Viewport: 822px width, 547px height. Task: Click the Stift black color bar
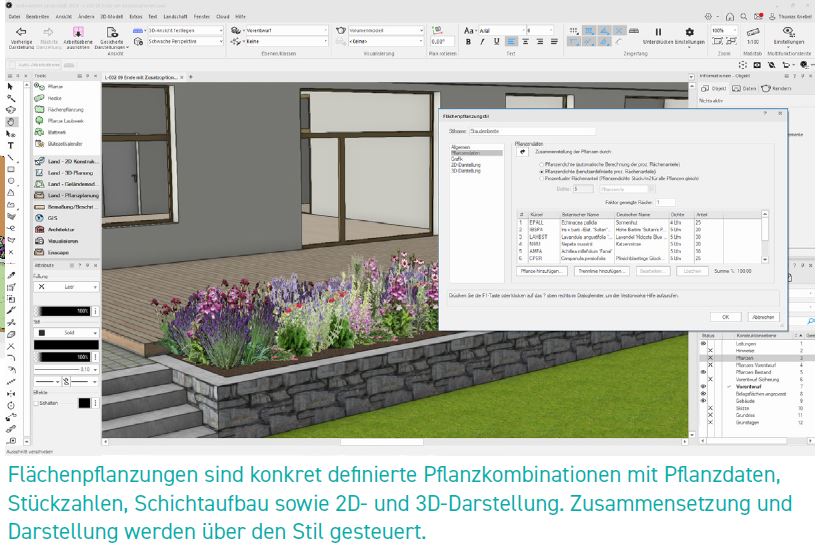pyautogui.click(x=66, y=345)
